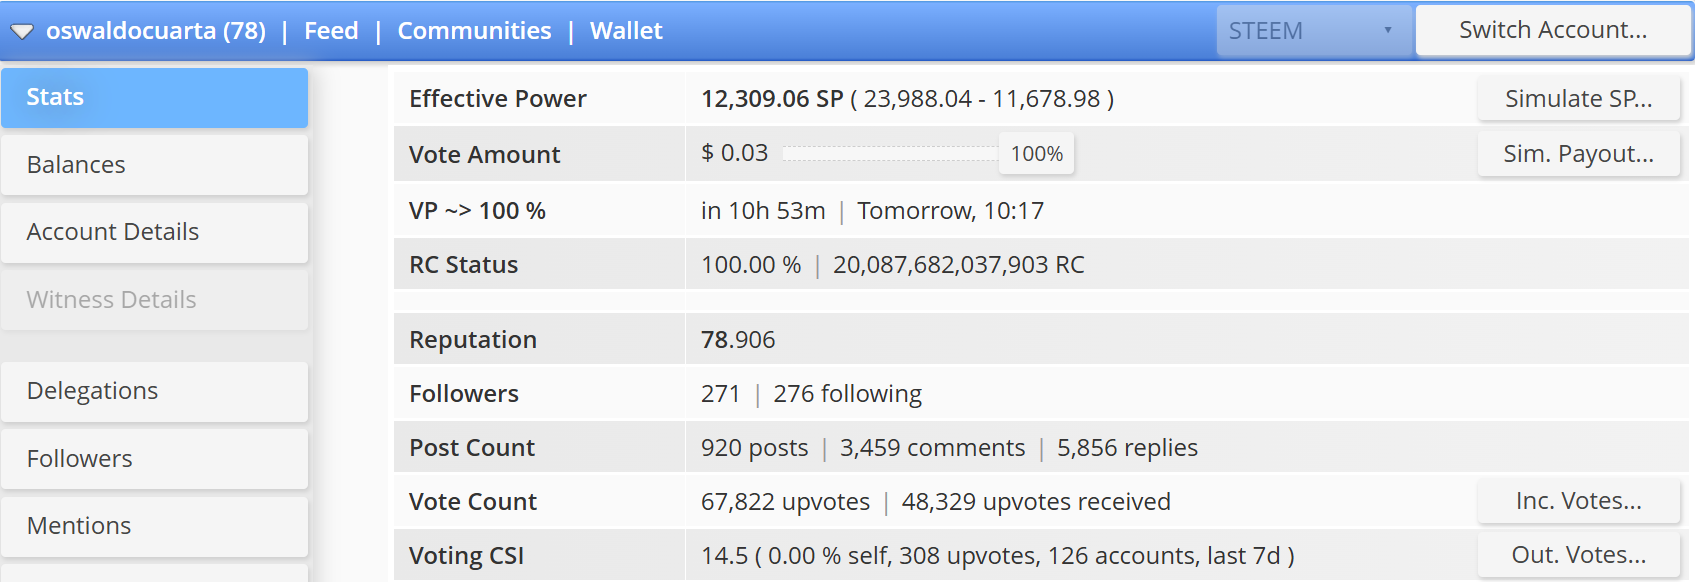Click the triangle icon beside oswaldocuarta

(22, 32)
